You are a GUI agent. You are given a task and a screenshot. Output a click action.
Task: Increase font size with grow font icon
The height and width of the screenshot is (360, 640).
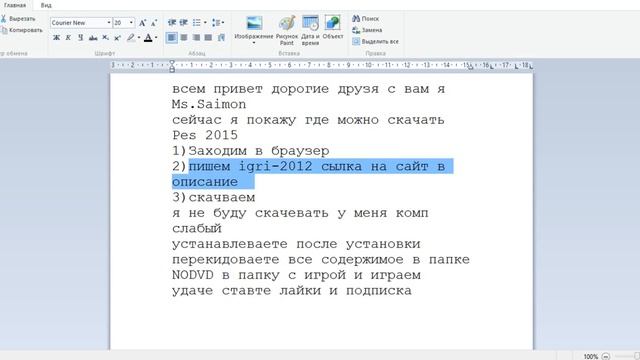pyautogui.click(x=142, y=23)
